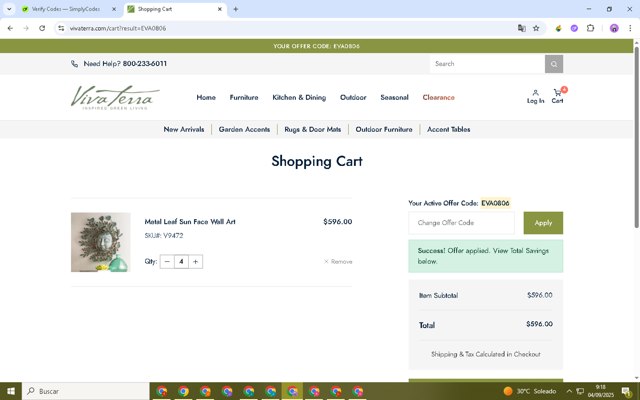Go to Garden Accents
This screenshot has width=640, height=400.
pos(244,129)
